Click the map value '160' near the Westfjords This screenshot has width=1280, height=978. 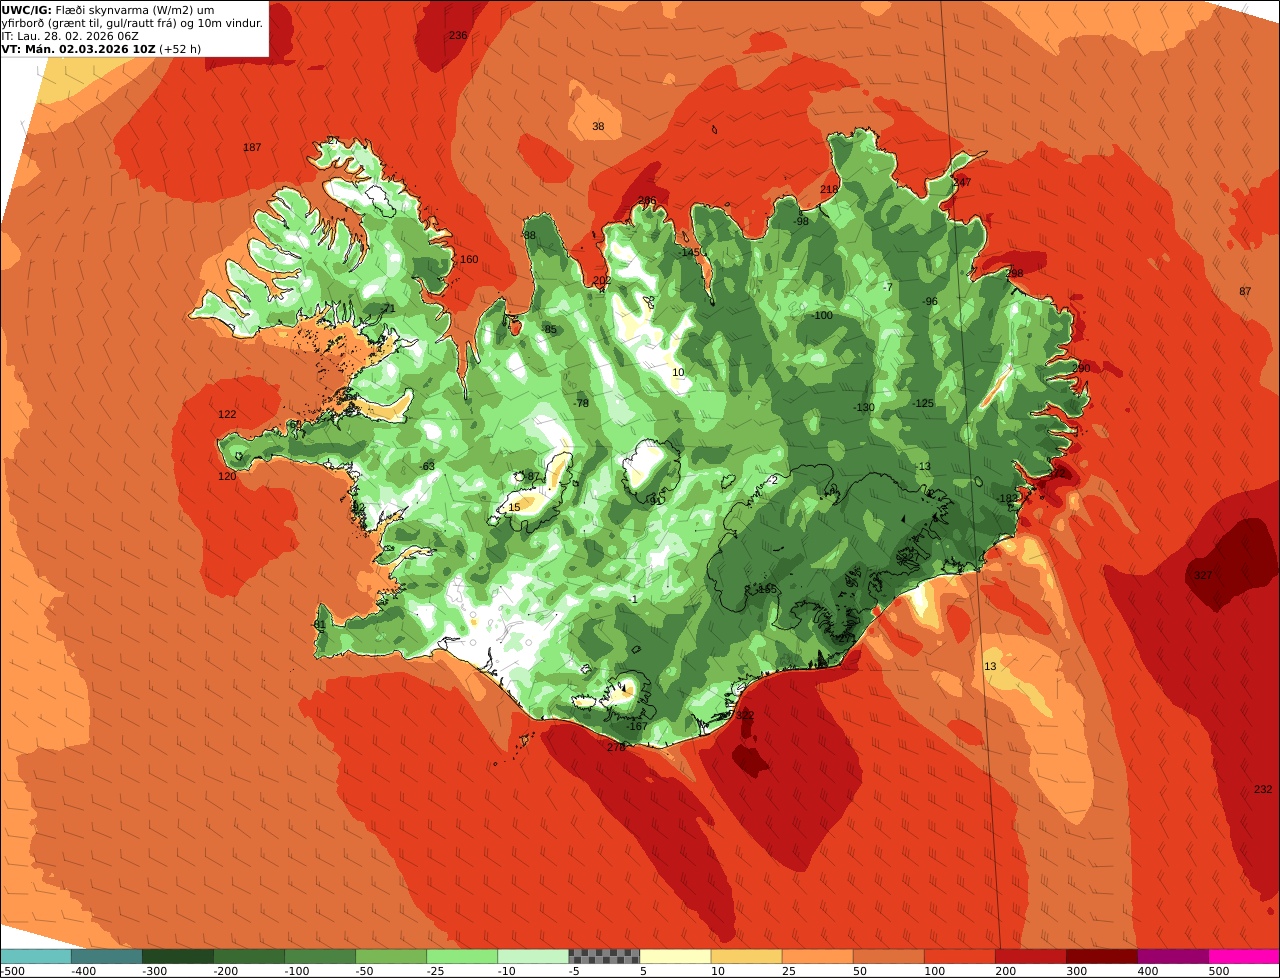(x=469, y=259)
